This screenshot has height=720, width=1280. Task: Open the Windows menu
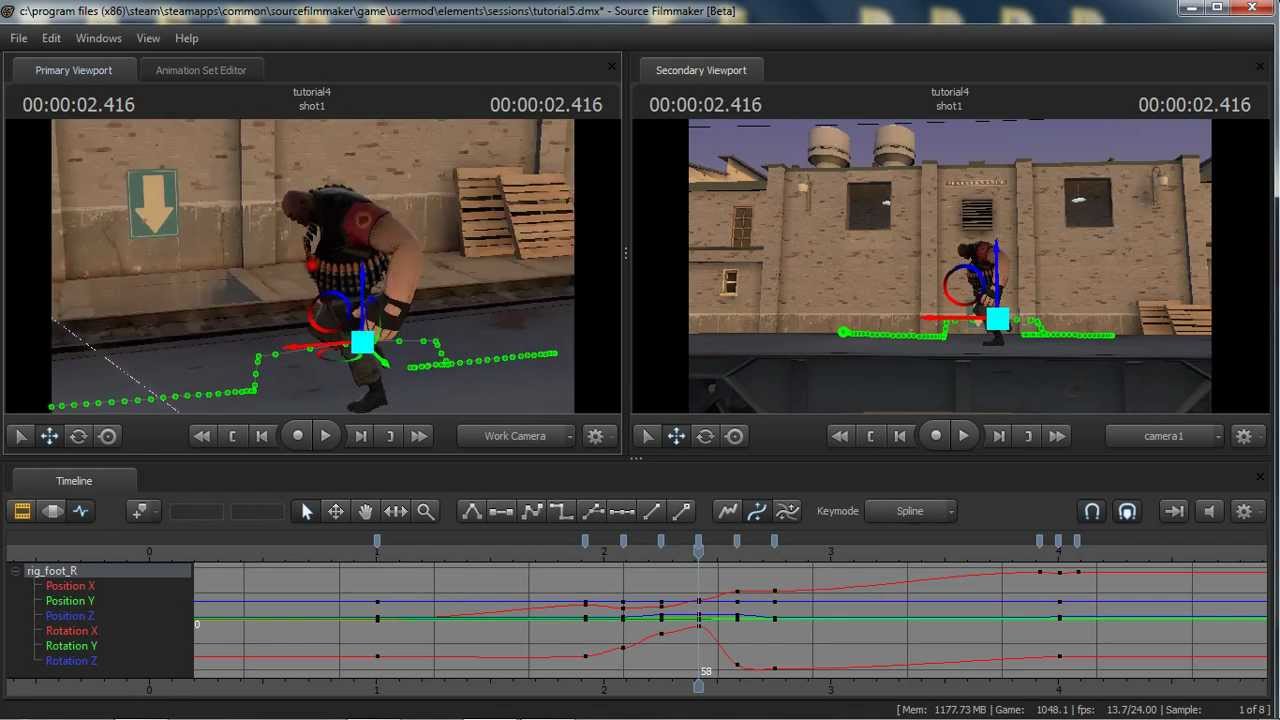pos(99,38)
